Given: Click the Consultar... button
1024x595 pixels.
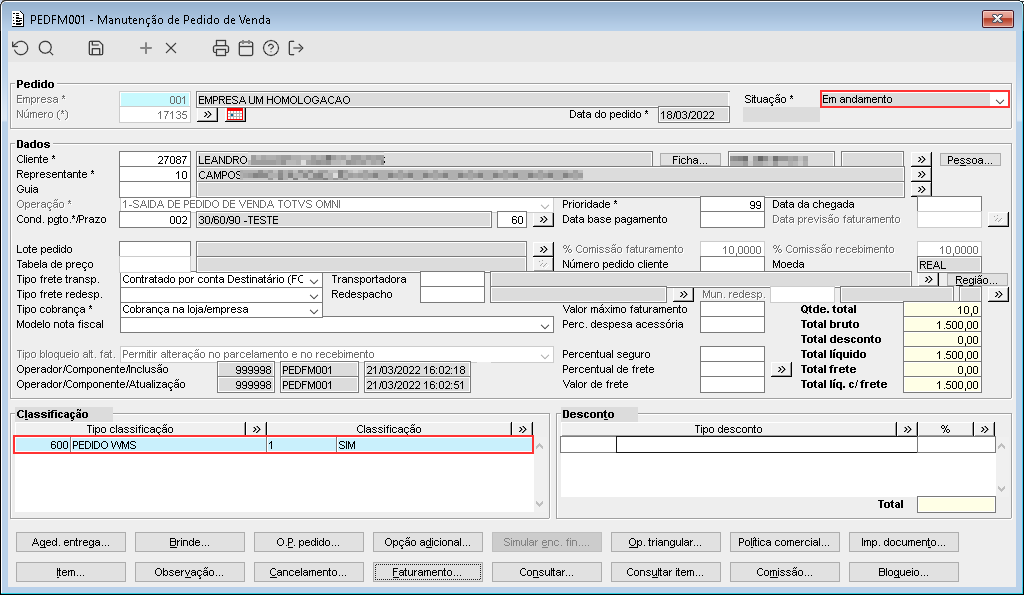Looking at the screenshot, I should (547, 572).
